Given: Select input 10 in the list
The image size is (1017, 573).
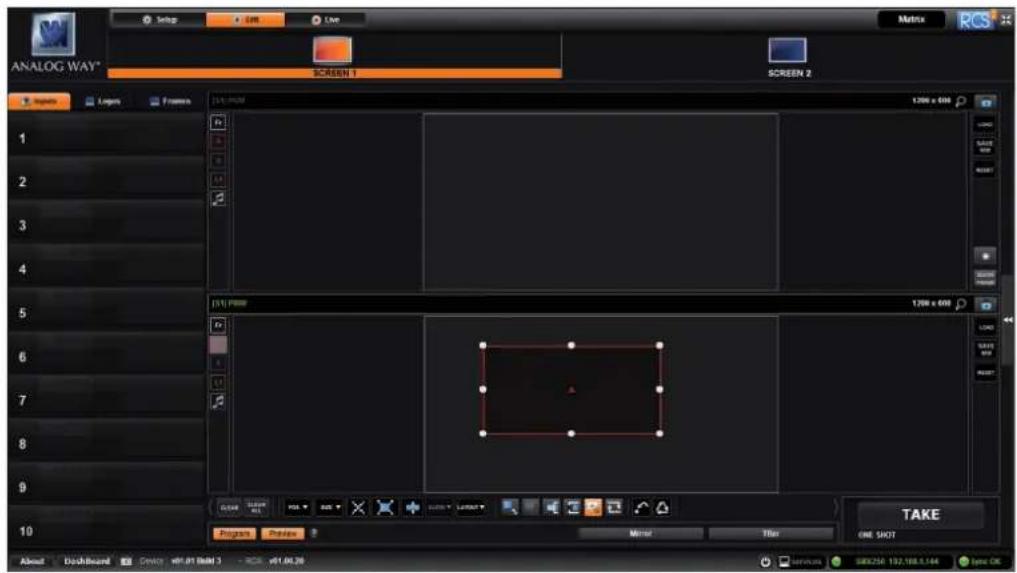Looking at the screenshot, I should [x=107, y=531].
